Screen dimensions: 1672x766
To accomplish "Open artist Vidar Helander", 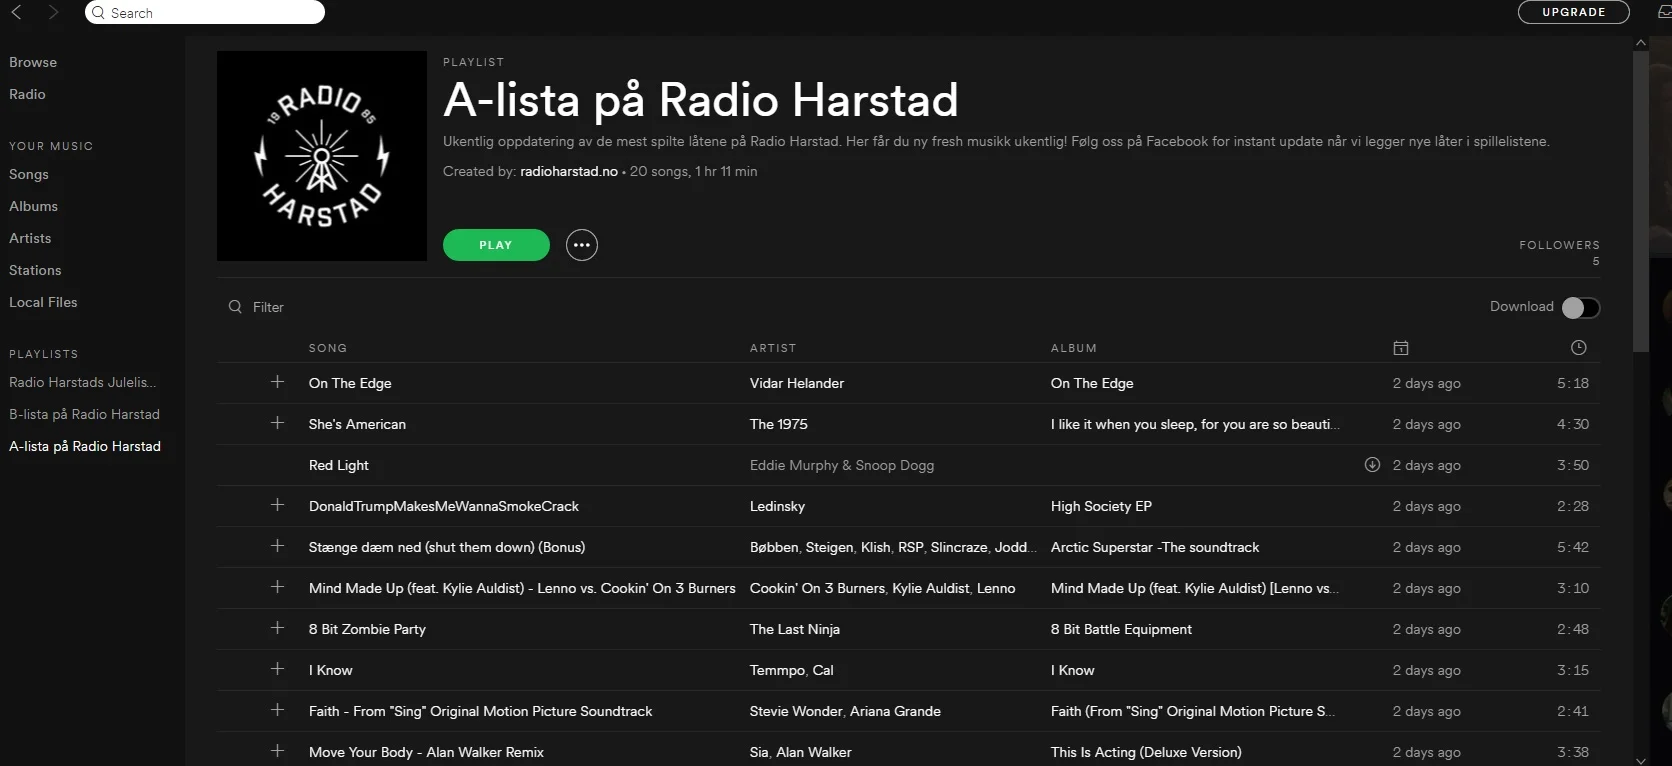I will (797, 383).
